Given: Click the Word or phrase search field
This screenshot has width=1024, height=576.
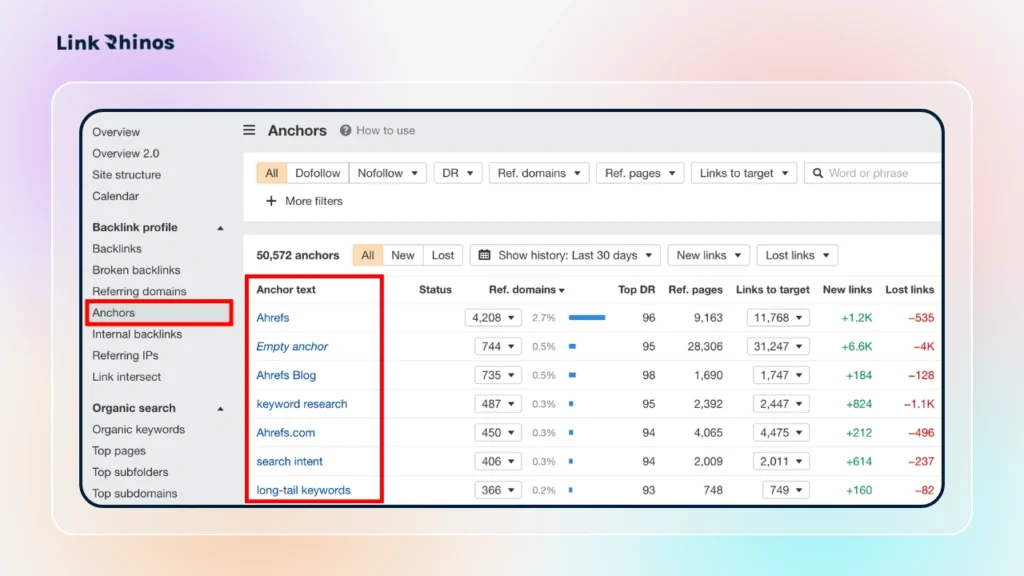Looking at the screenshot, I should [873, 173].
